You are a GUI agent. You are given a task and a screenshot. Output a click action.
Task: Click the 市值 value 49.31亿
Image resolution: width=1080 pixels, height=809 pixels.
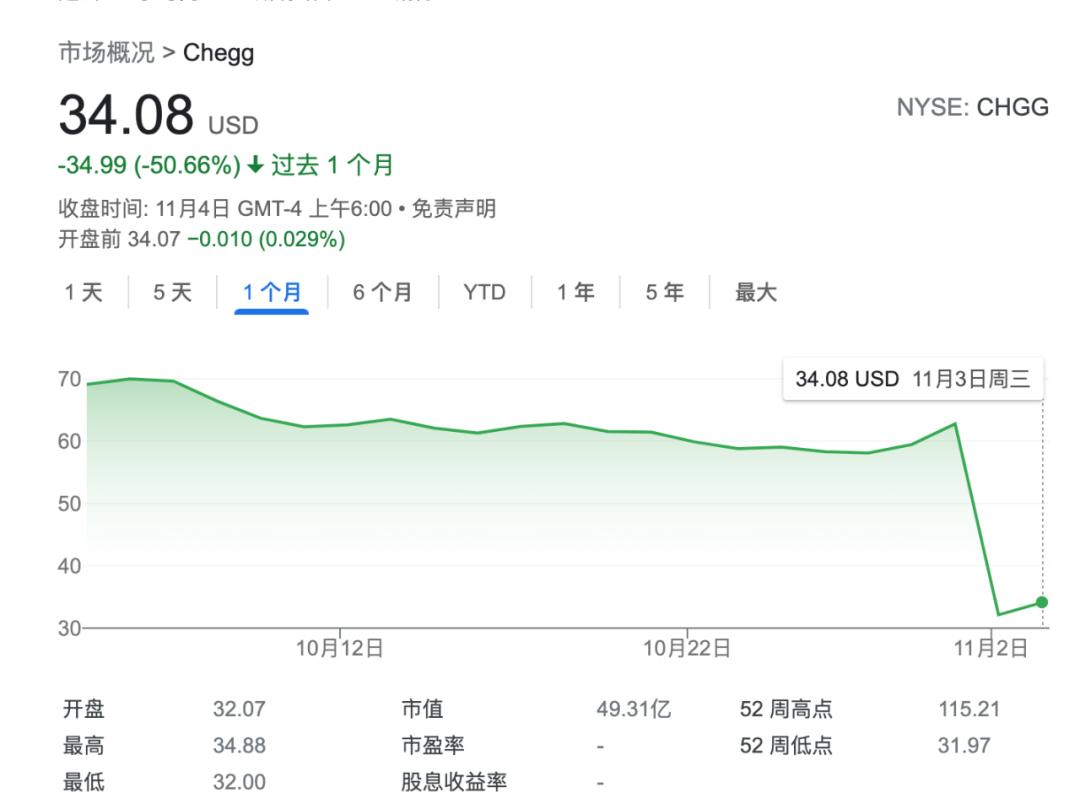click(x=634, y=709)
